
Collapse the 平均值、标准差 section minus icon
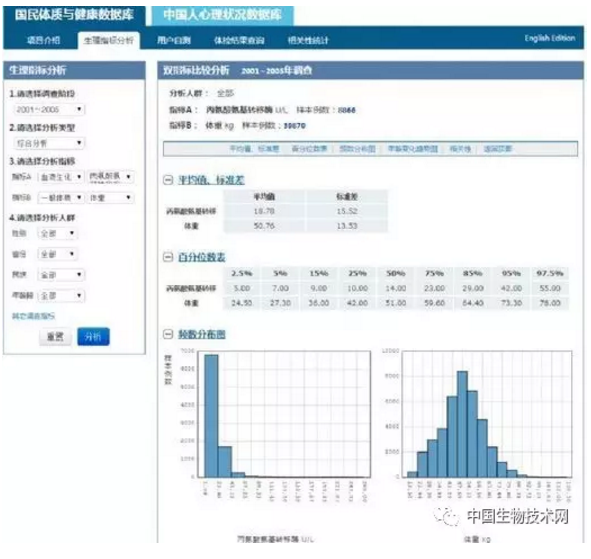point(168,180)
